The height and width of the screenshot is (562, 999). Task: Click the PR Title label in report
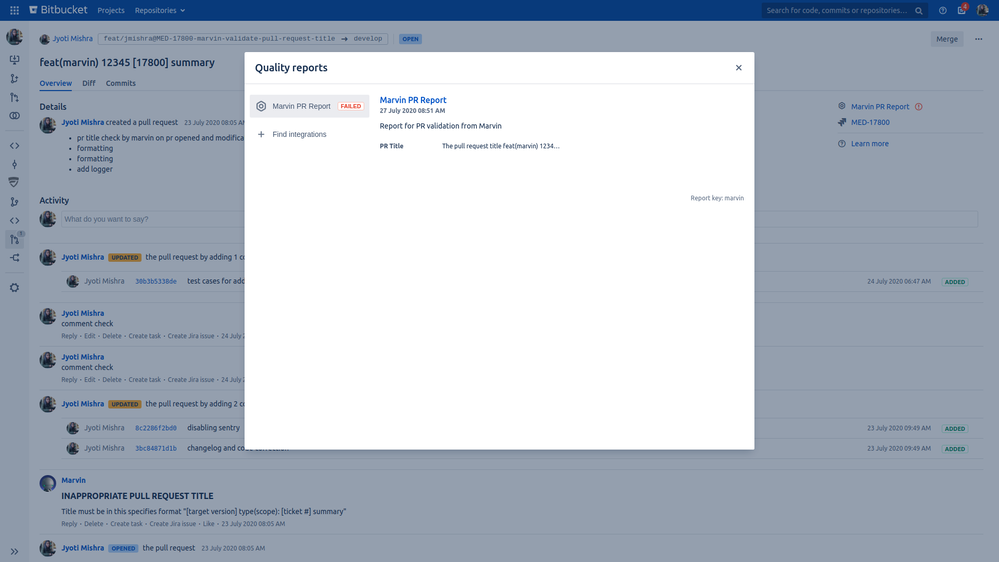pyautogui.click(x=391, y=146)
